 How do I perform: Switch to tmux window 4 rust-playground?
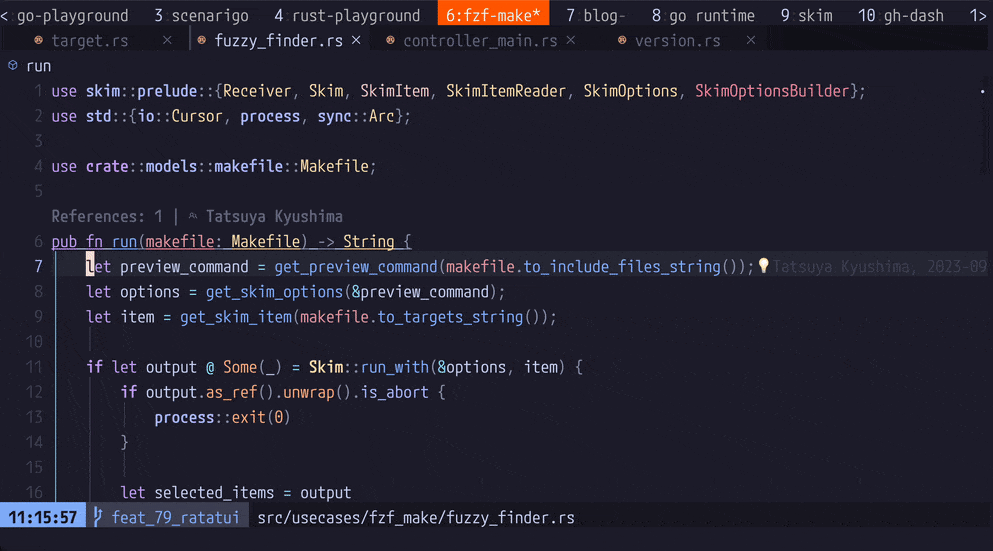click(347, 15)
